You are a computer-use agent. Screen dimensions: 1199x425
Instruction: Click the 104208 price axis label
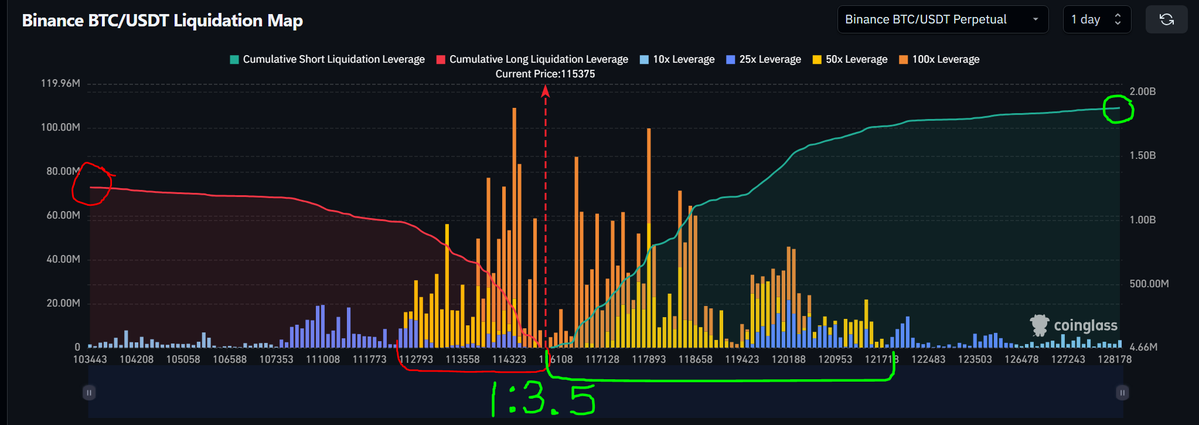click(138, 358)
